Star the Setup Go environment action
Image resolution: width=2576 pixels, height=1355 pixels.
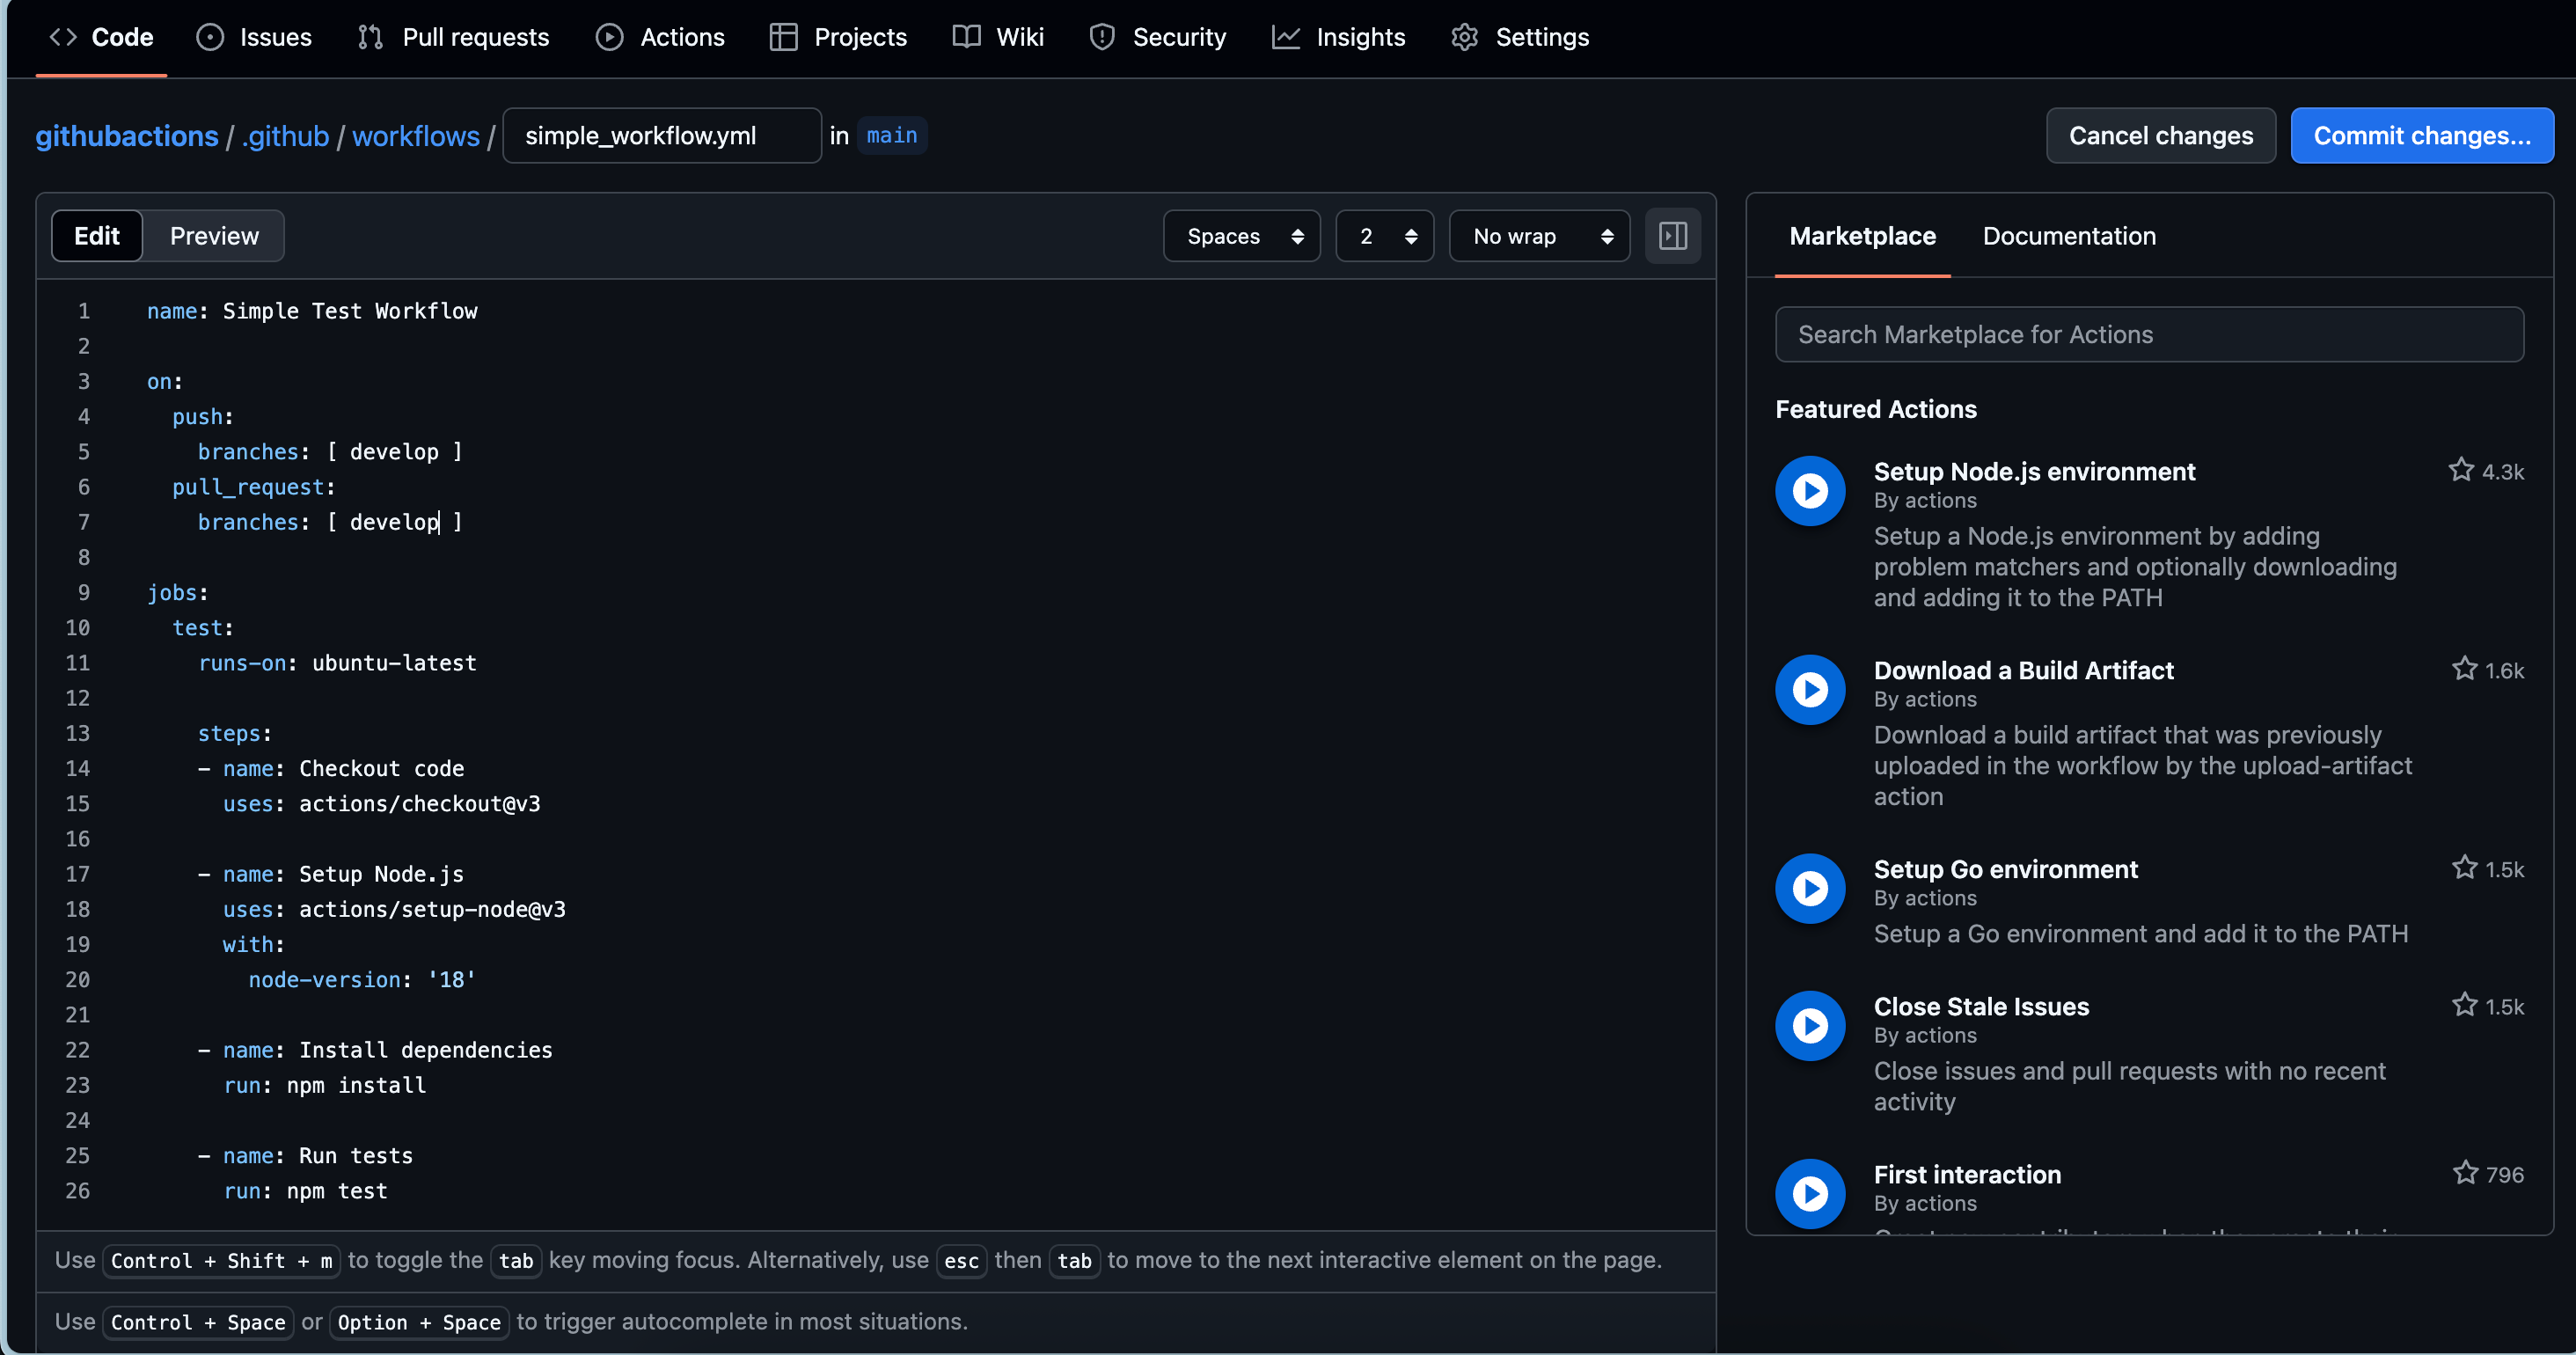coord(2464,868)
